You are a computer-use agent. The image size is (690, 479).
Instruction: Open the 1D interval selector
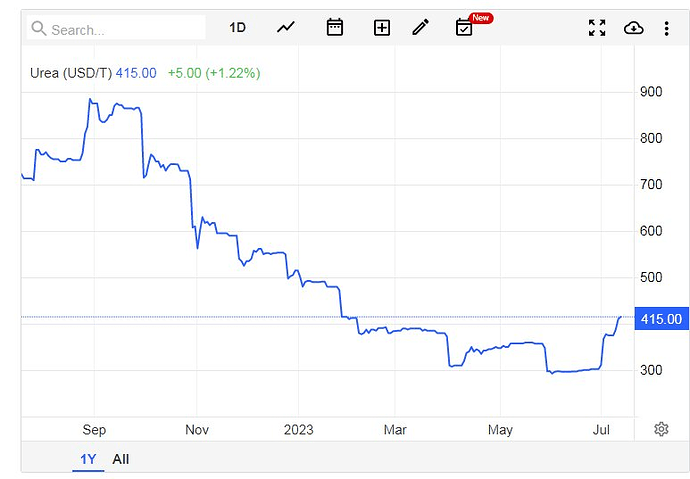pyautogui.click(x=237, y=28)
